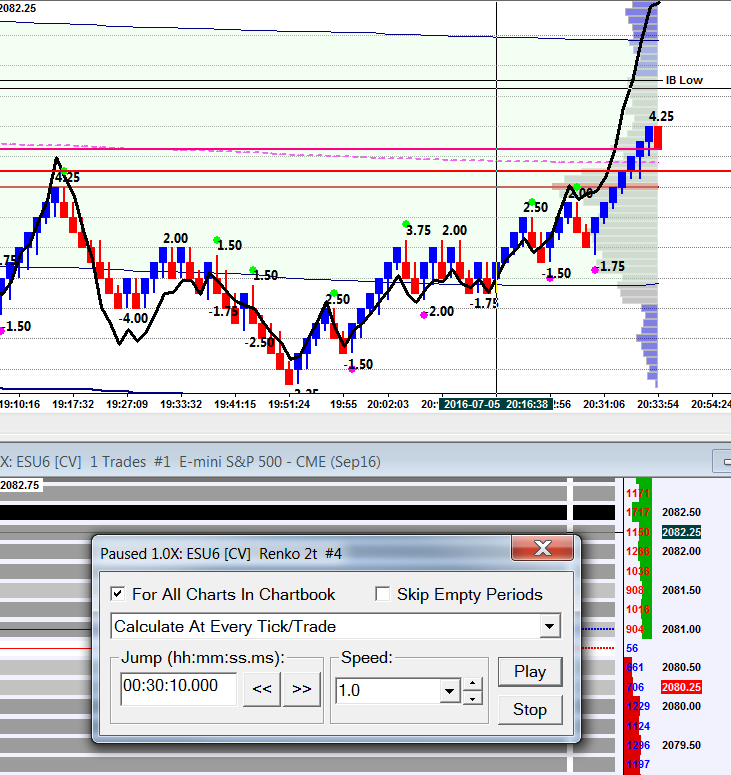
Task: Jump backward with the << button
Action: click(262, 689)
